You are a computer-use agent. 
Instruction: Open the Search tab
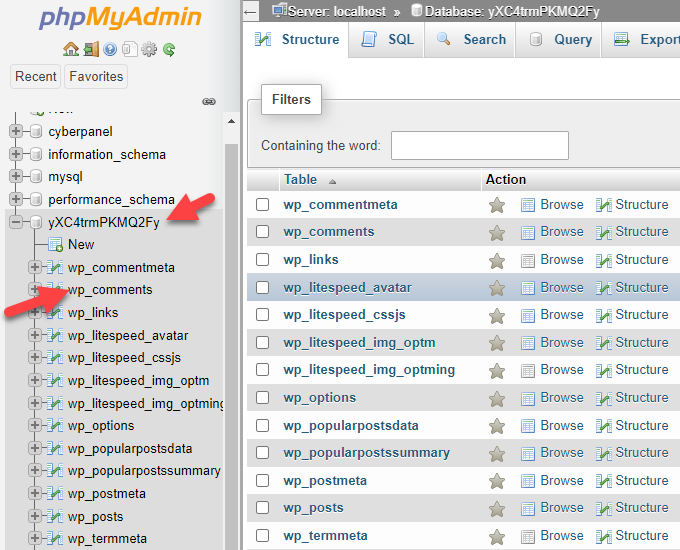[470, 39]
